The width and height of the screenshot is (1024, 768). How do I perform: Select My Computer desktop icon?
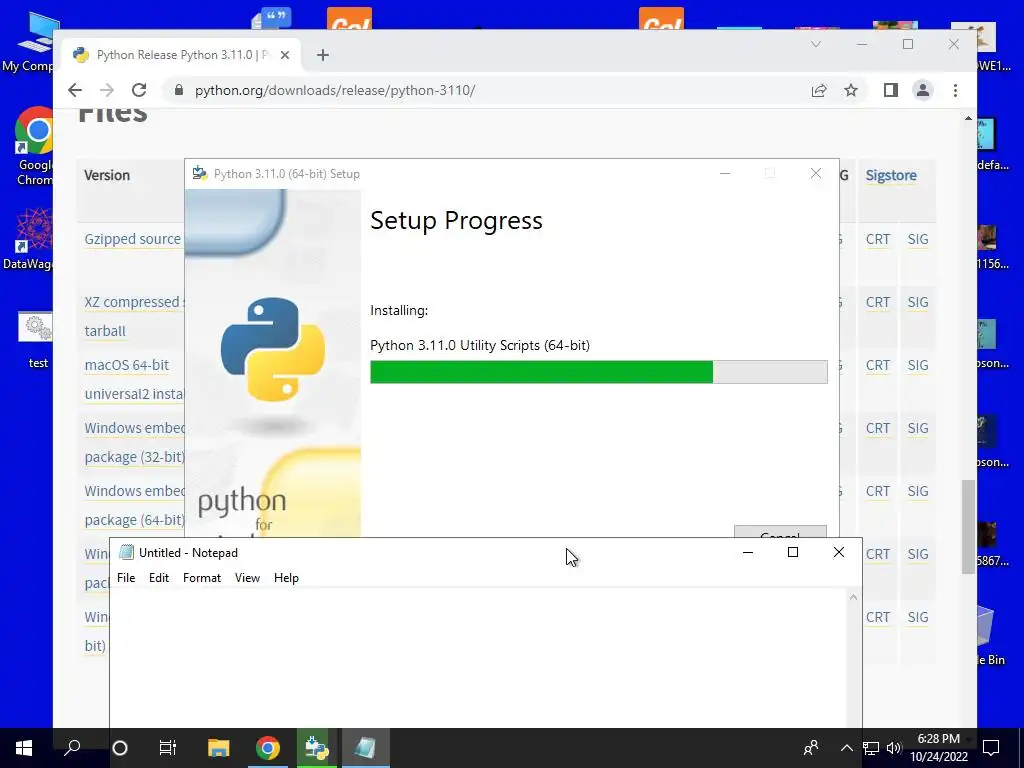coord(31,42)
